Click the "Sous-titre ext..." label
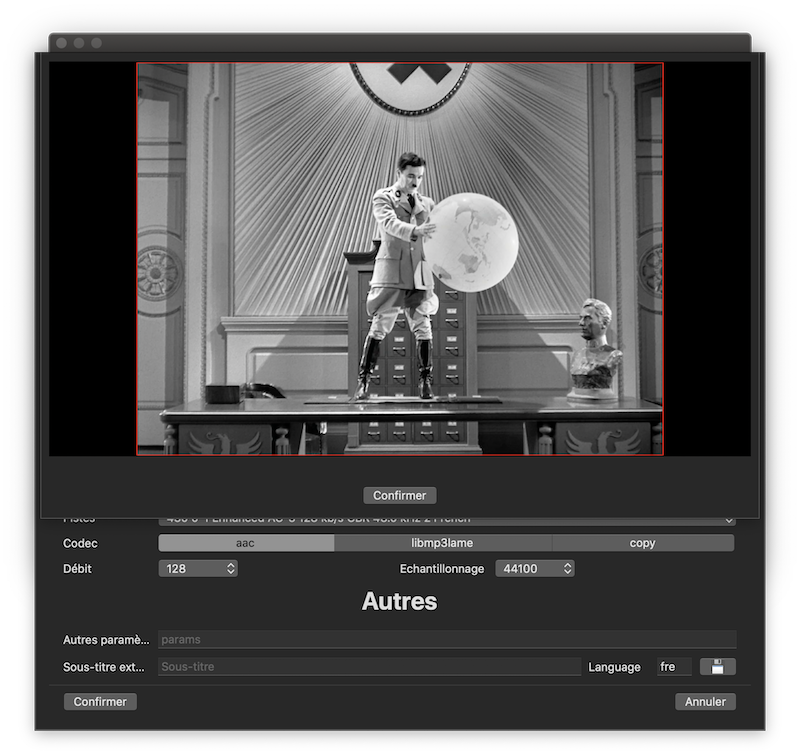The image size is (800, 754). tap(104, 667)
